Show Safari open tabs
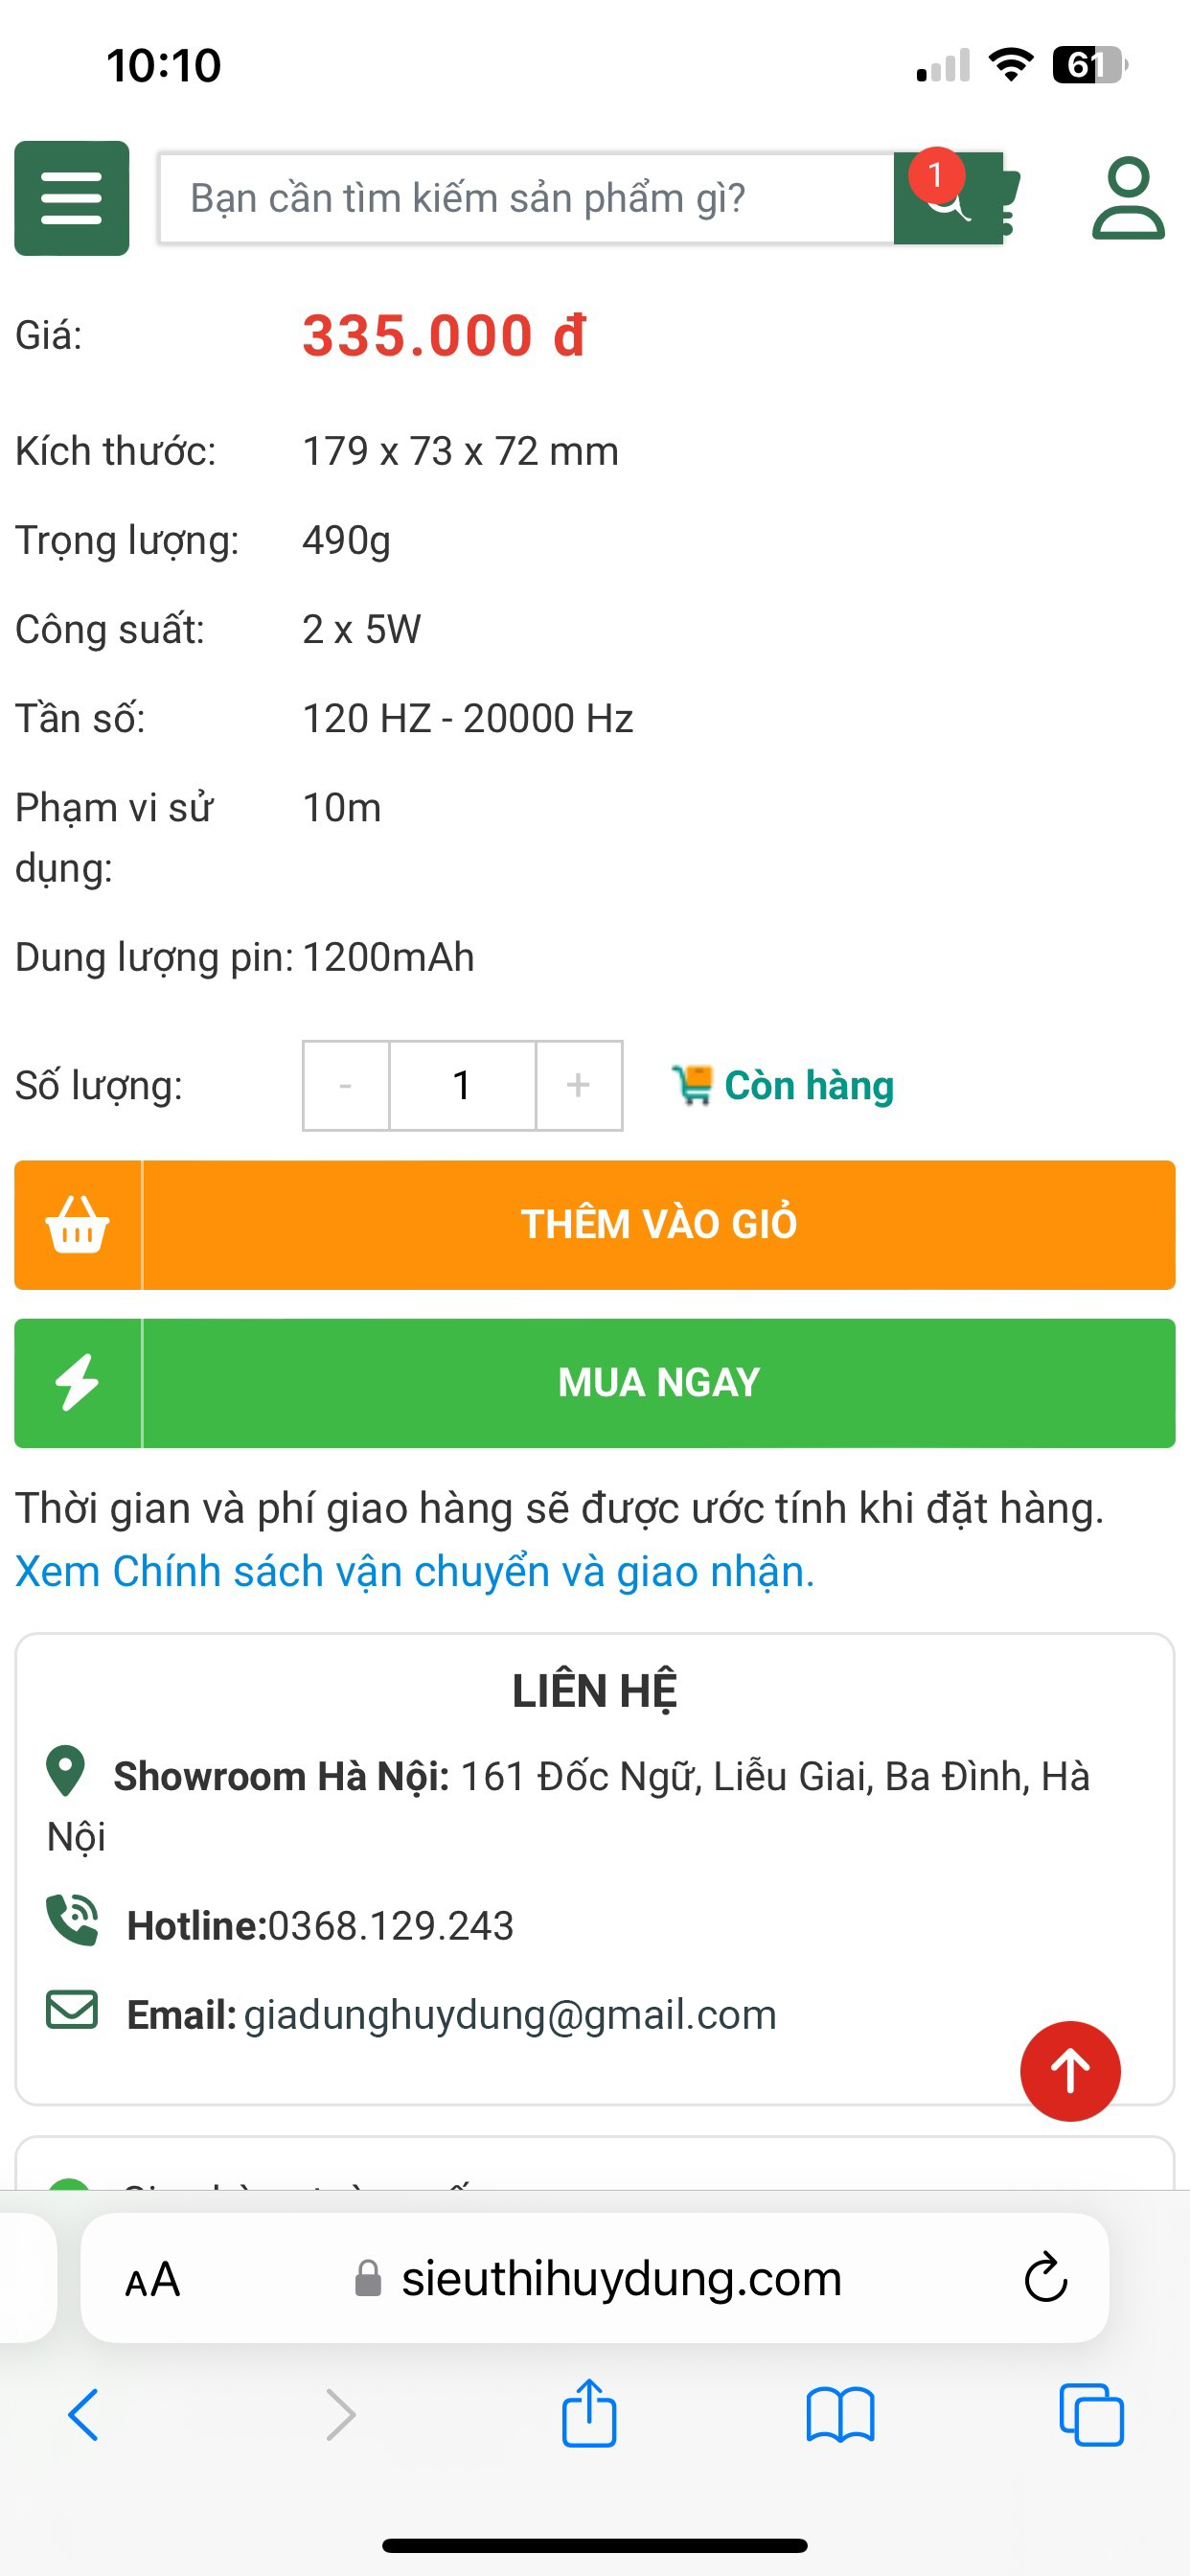This screenshot has width=1190, height=2576. [x=1091, y=2416]
